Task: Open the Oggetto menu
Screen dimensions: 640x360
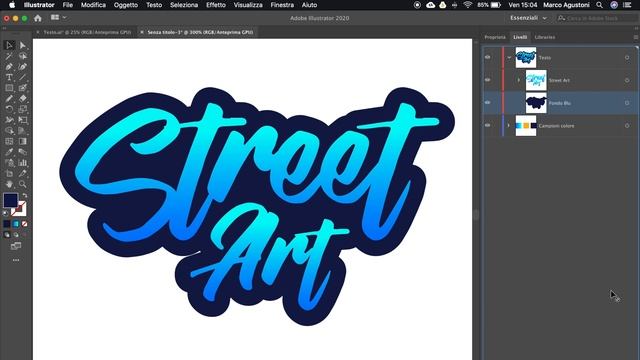Action: (x=126, y=5)
